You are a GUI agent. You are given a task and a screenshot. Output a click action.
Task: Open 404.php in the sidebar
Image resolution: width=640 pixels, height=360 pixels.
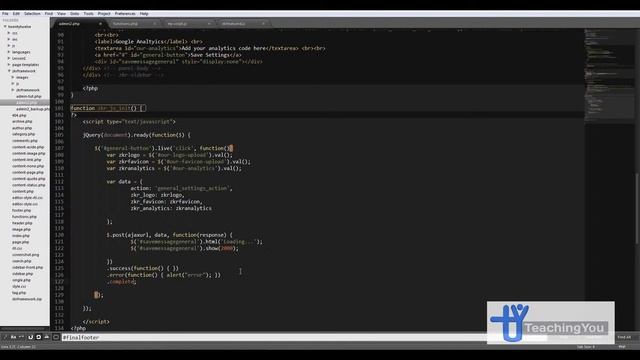(19, 115)
